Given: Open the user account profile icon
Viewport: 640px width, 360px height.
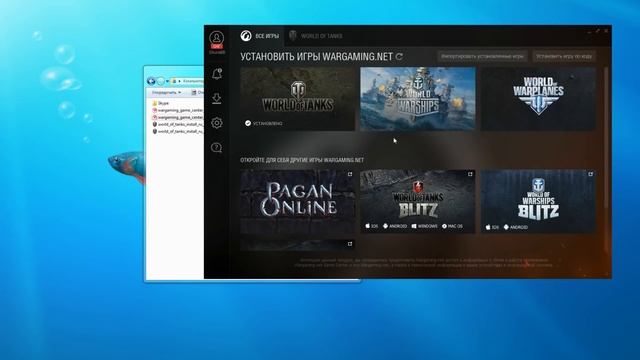Looking at the screenshot, I should 217,38.
